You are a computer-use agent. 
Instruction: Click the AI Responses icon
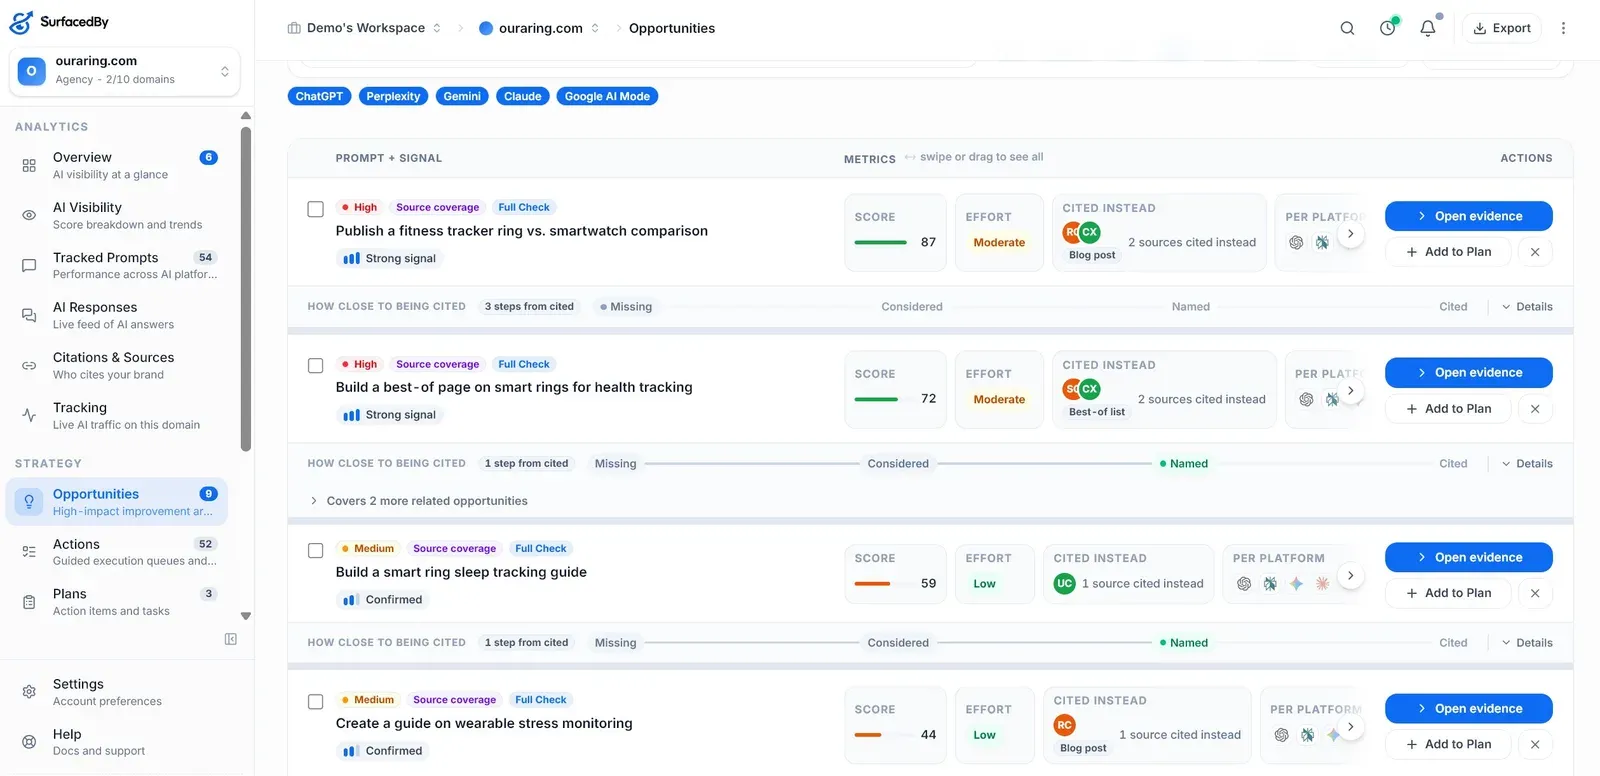29,315
